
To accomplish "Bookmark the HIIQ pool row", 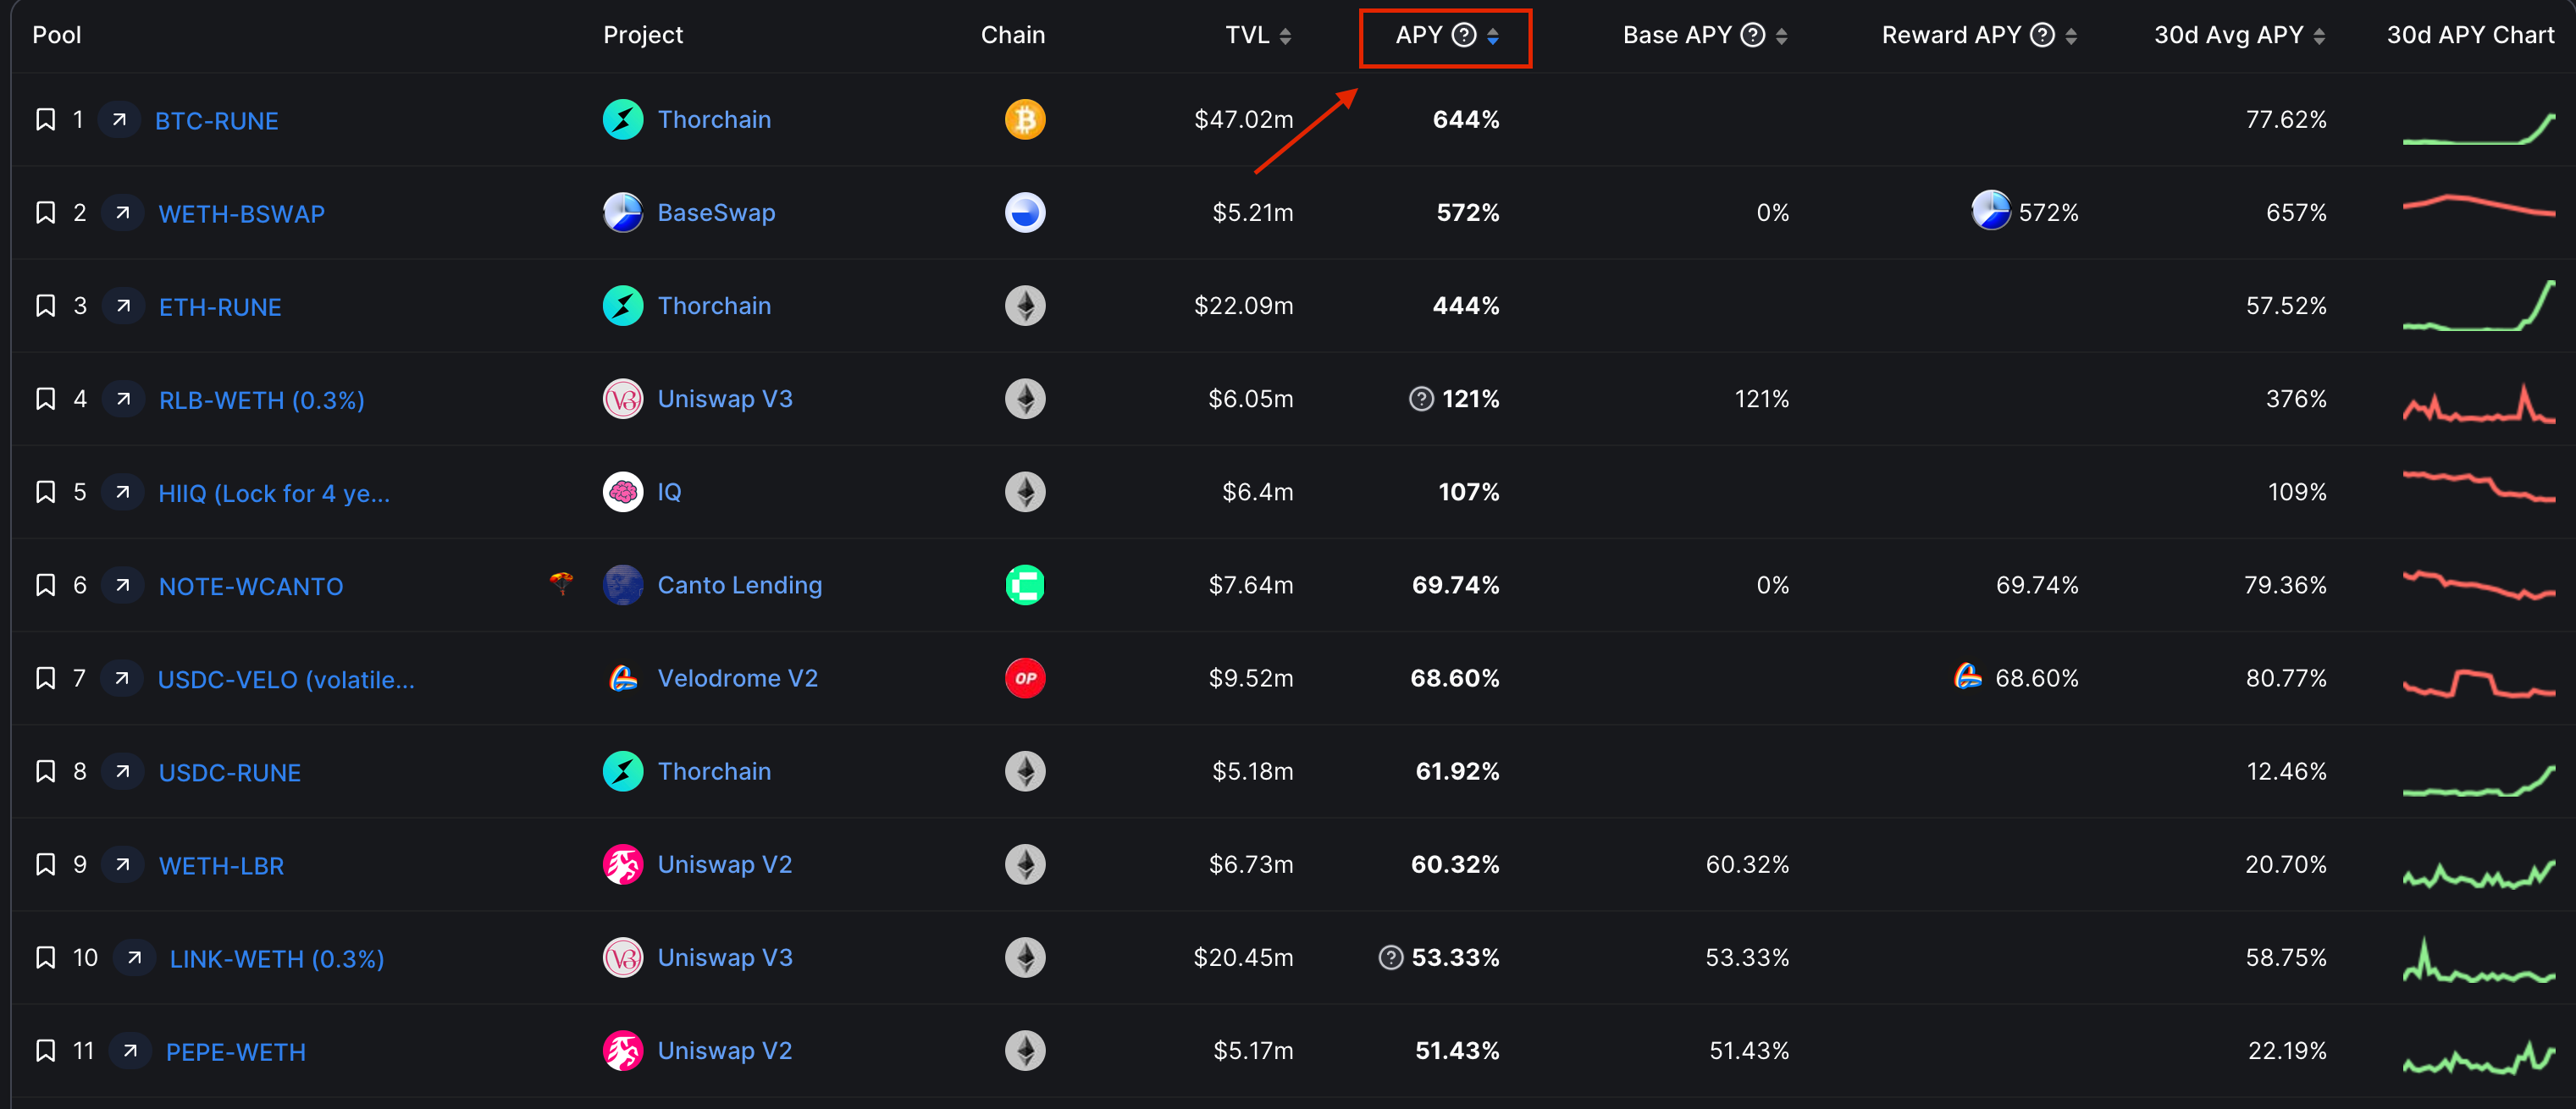I will (45, 492).
